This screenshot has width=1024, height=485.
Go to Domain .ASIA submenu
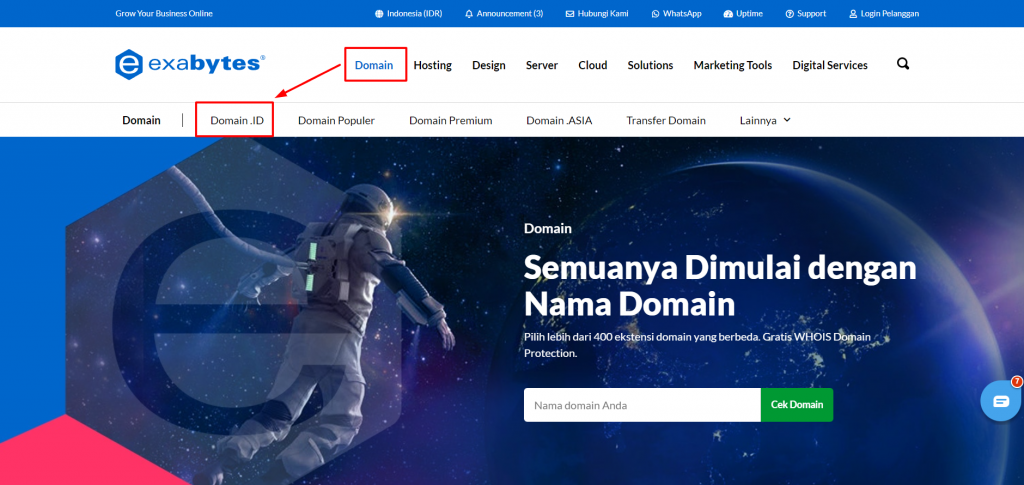click(559, 120)
